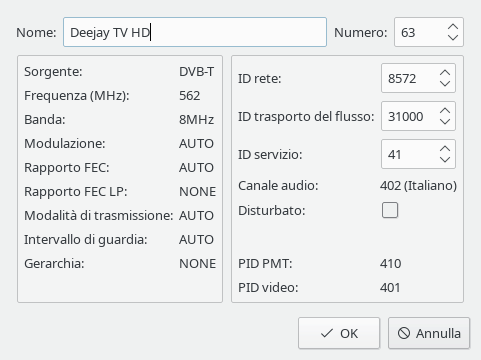
Task: Click the Nome label
Action: point(36,32)
